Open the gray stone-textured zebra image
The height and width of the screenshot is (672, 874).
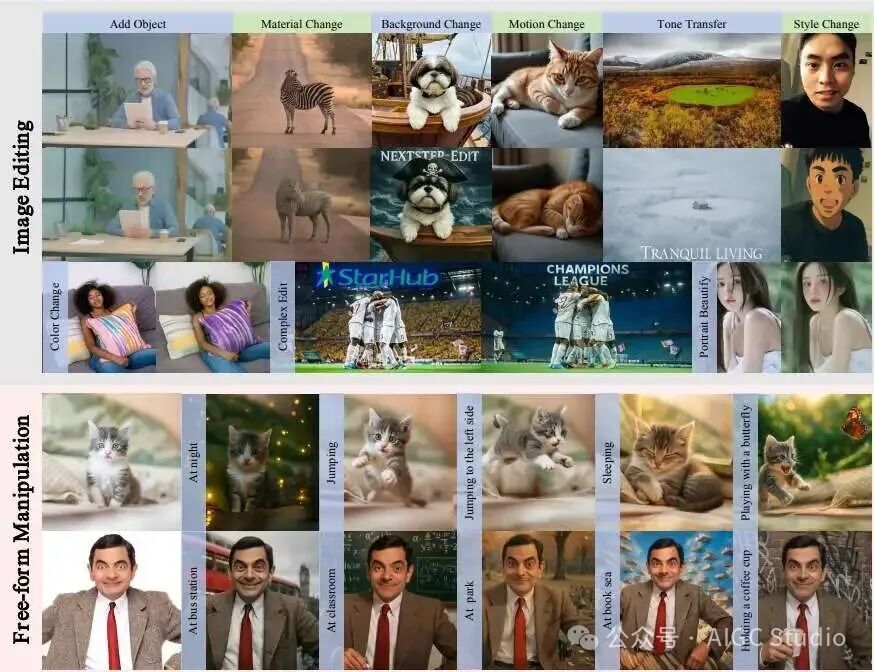tap(302, 204)
